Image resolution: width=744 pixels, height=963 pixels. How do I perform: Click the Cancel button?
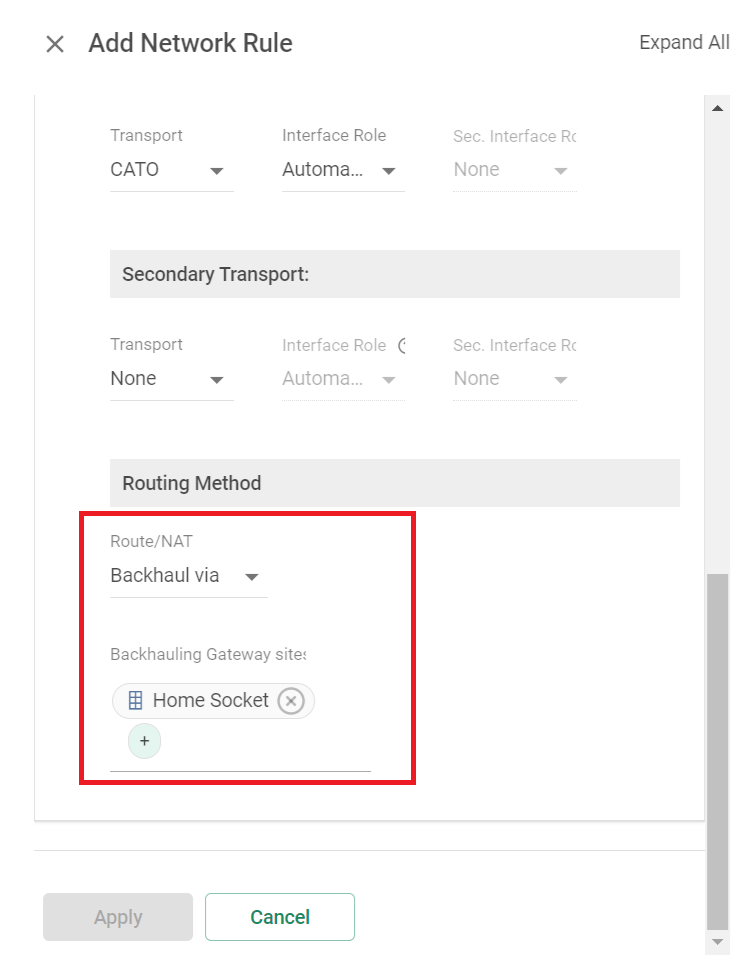pyautogui.click(x=280, y=917)
